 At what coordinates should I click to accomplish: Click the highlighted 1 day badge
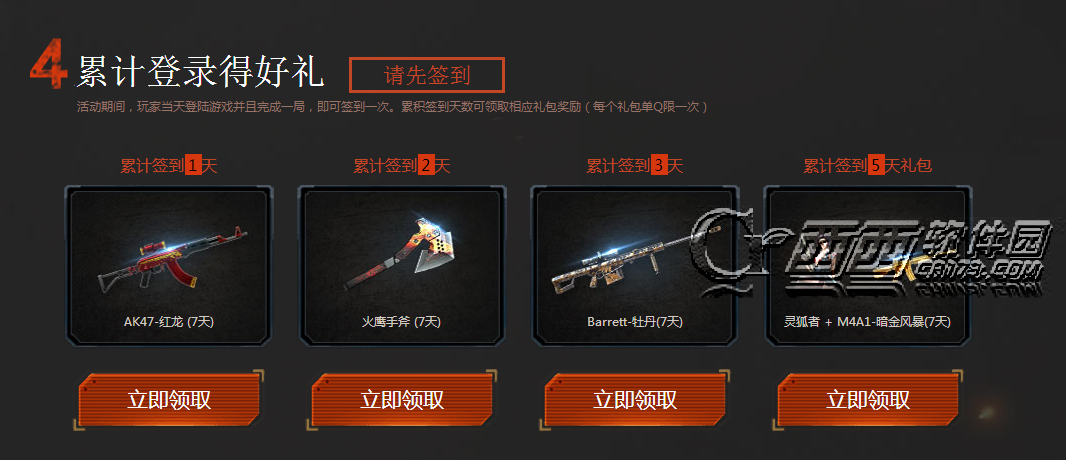click(x=193, y=166)
